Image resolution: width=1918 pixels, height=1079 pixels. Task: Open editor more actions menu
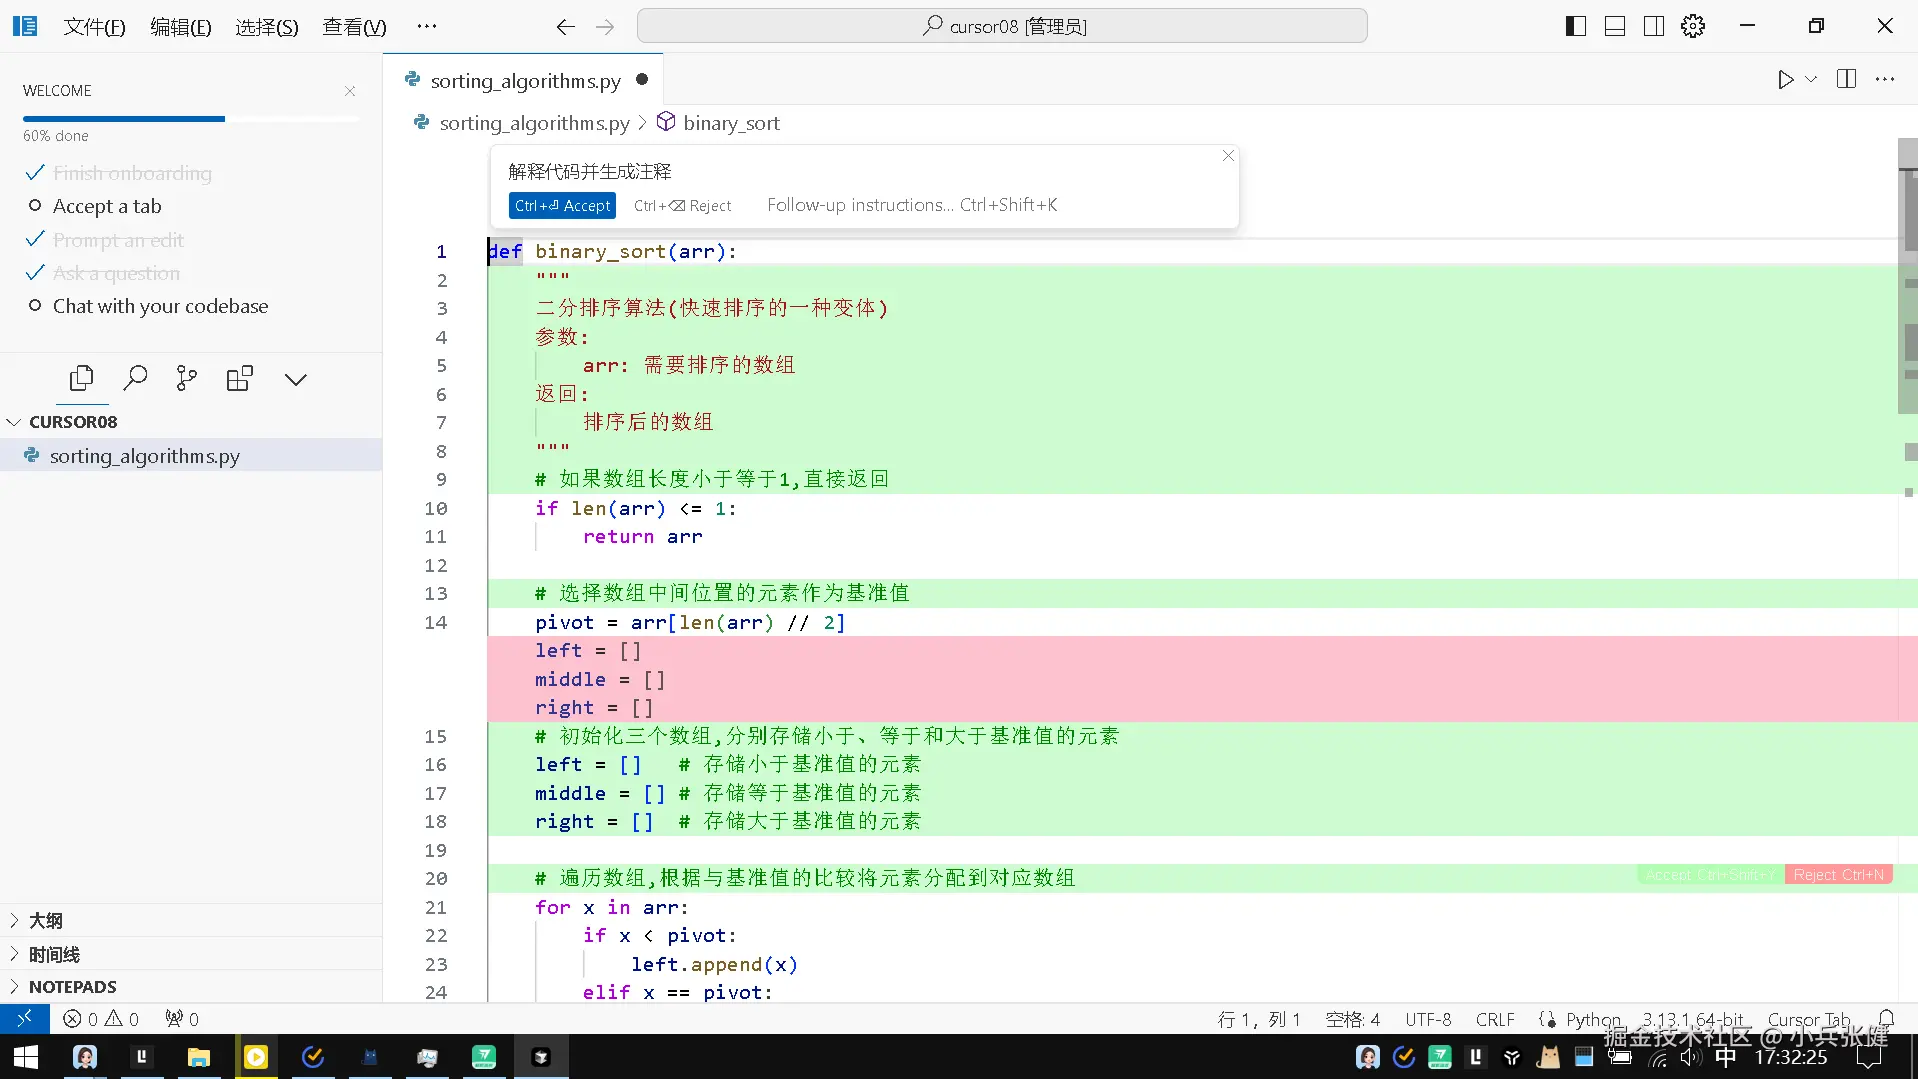tap(1885, 80)
